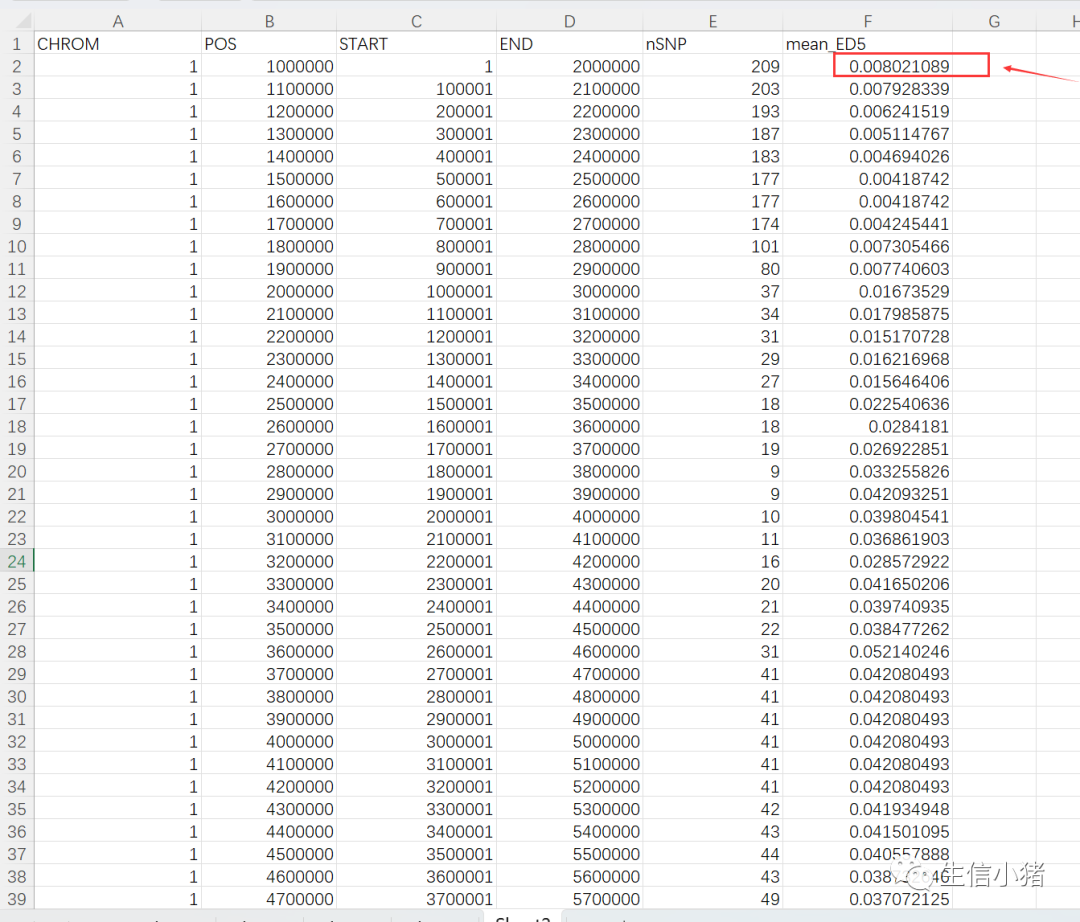Screen dimensions: 1080x922
Task: Select END cell with value 4200000
Action: pyautogui.click(x=570, y=562)
